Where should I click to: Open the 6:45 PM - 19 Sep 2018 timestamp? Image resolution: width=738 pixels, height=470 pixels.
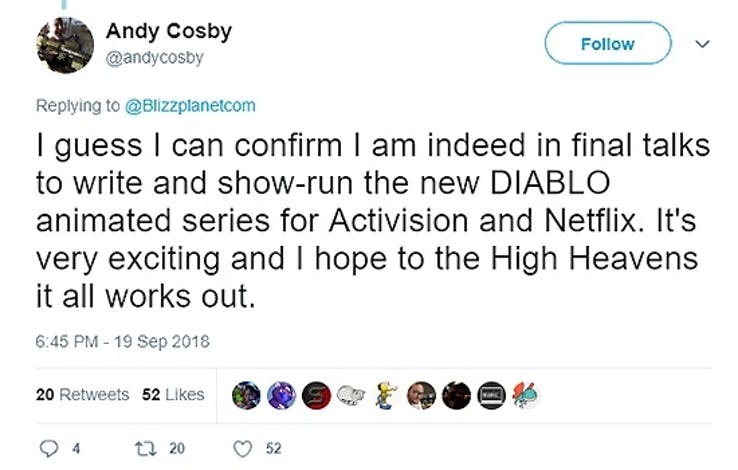[122, 341]
